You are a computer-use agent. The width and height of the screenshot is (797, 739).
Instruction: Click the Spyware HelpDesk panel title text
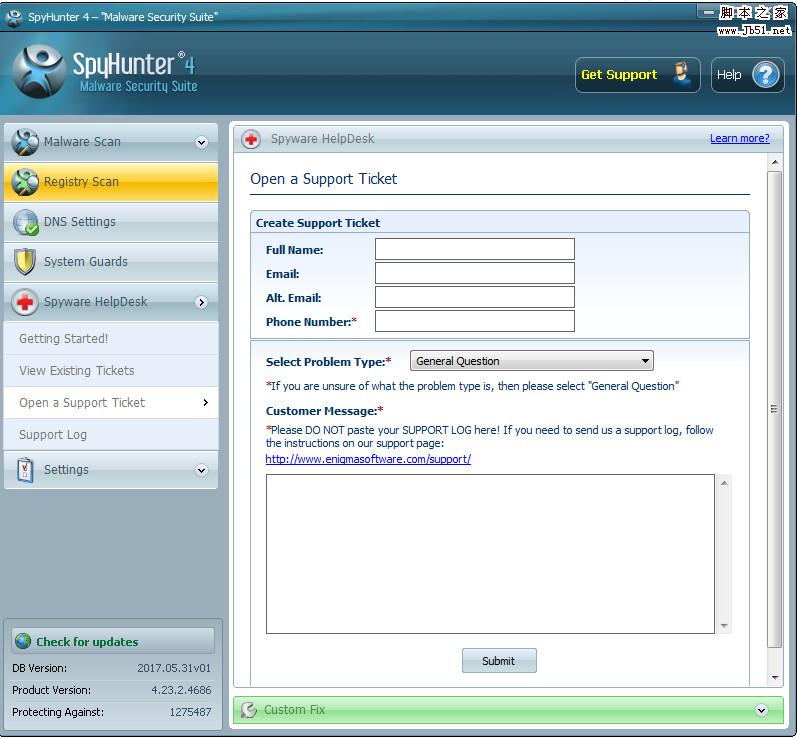pyautogui.click(x=322, y=139)
